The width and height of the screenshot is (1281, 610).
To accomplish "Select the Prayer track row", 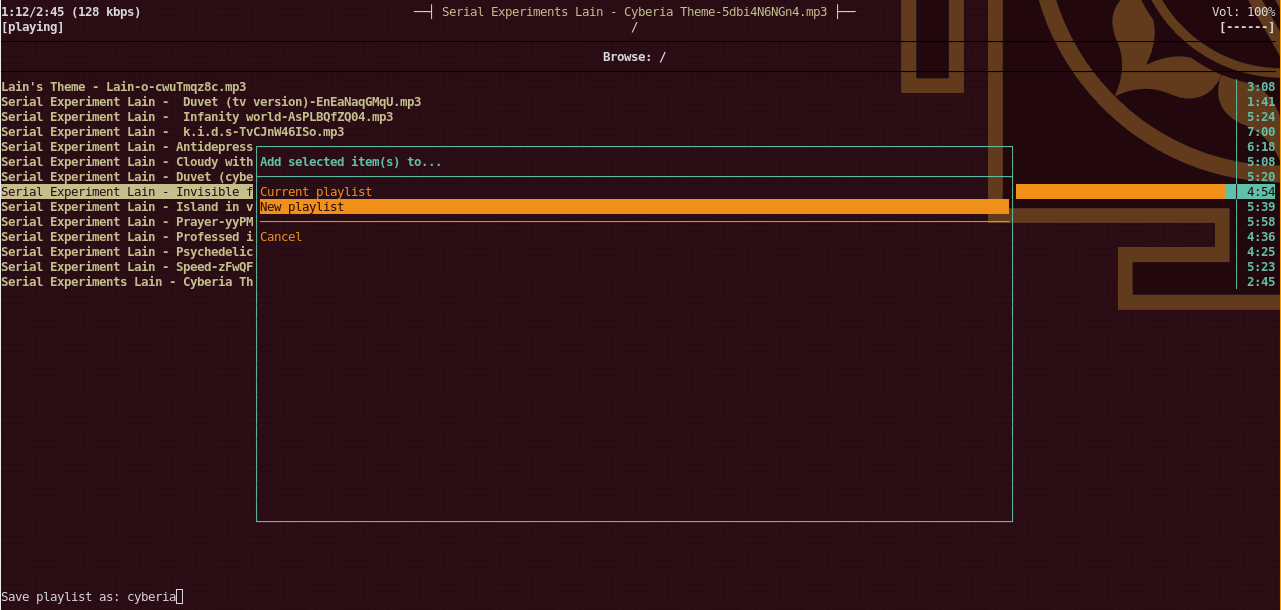I will point(128,222).
